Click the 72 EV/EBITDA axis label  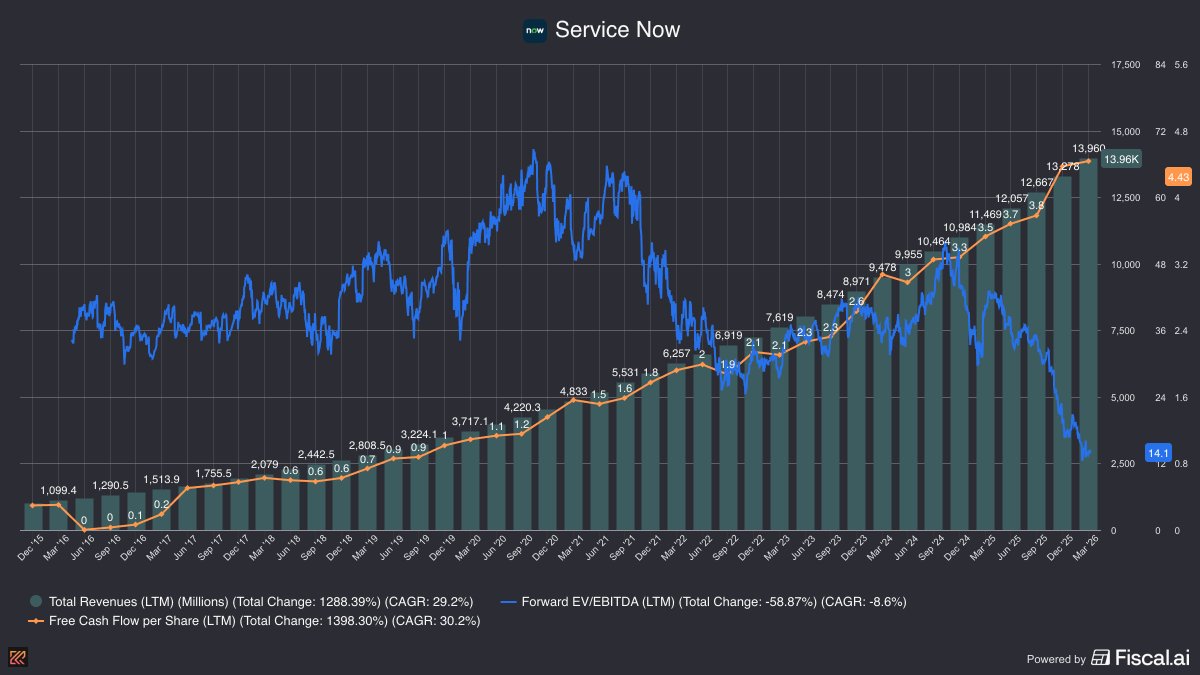click(1161, 132)
